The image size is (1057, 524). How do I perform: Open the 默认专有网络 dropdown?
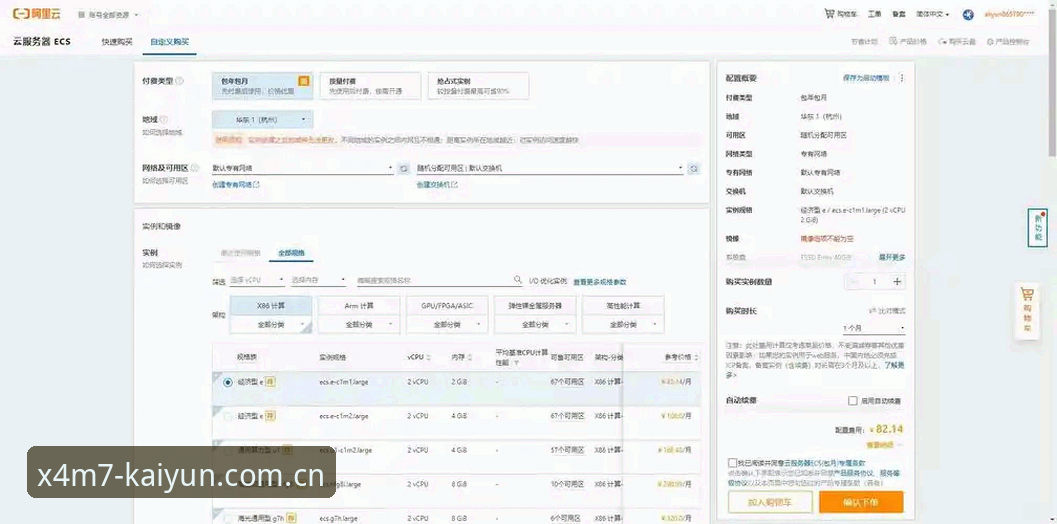tap(303, 168)
